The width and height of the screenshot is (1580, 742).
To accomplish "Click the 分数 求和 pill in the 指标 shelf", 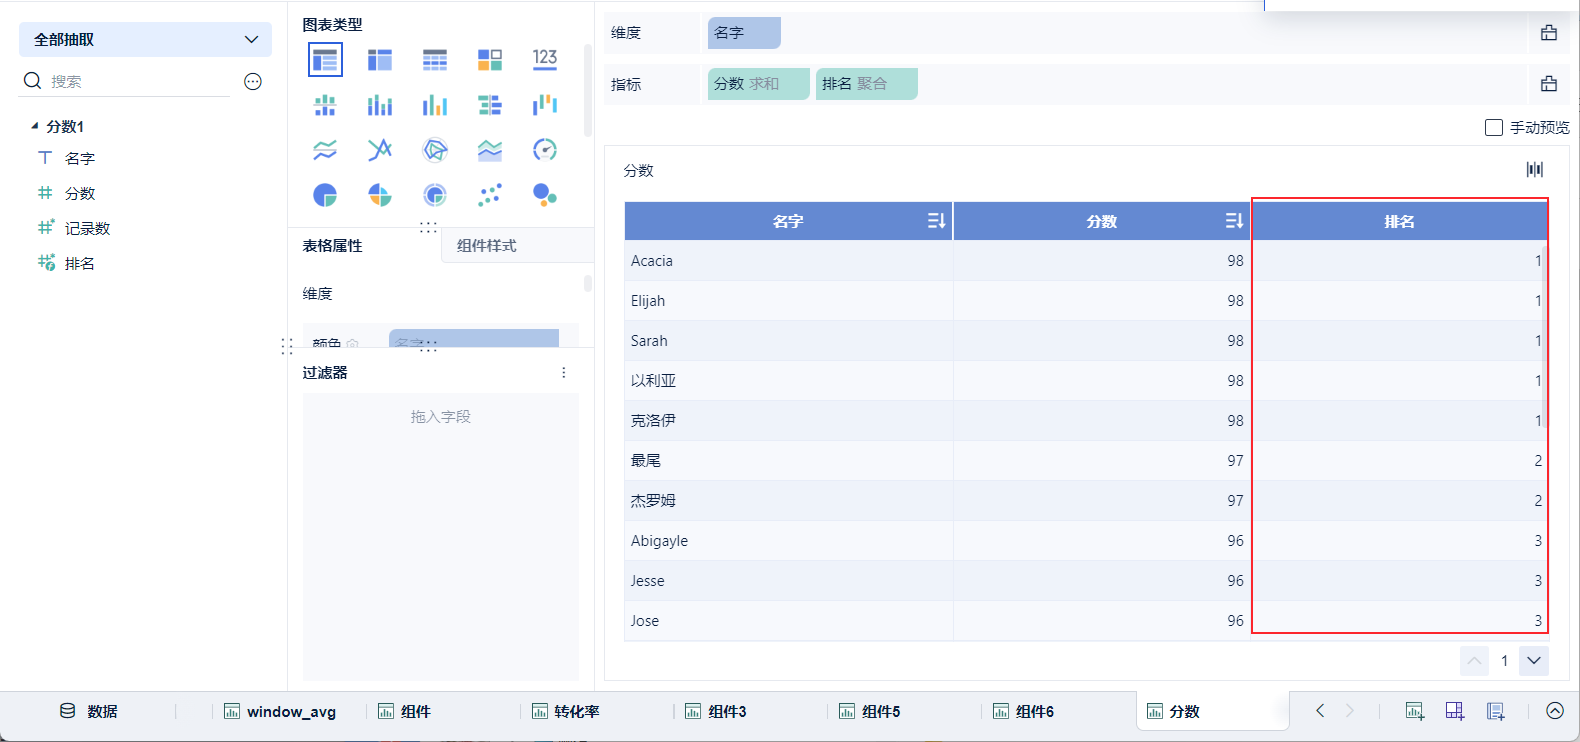I will pos(759,84).
